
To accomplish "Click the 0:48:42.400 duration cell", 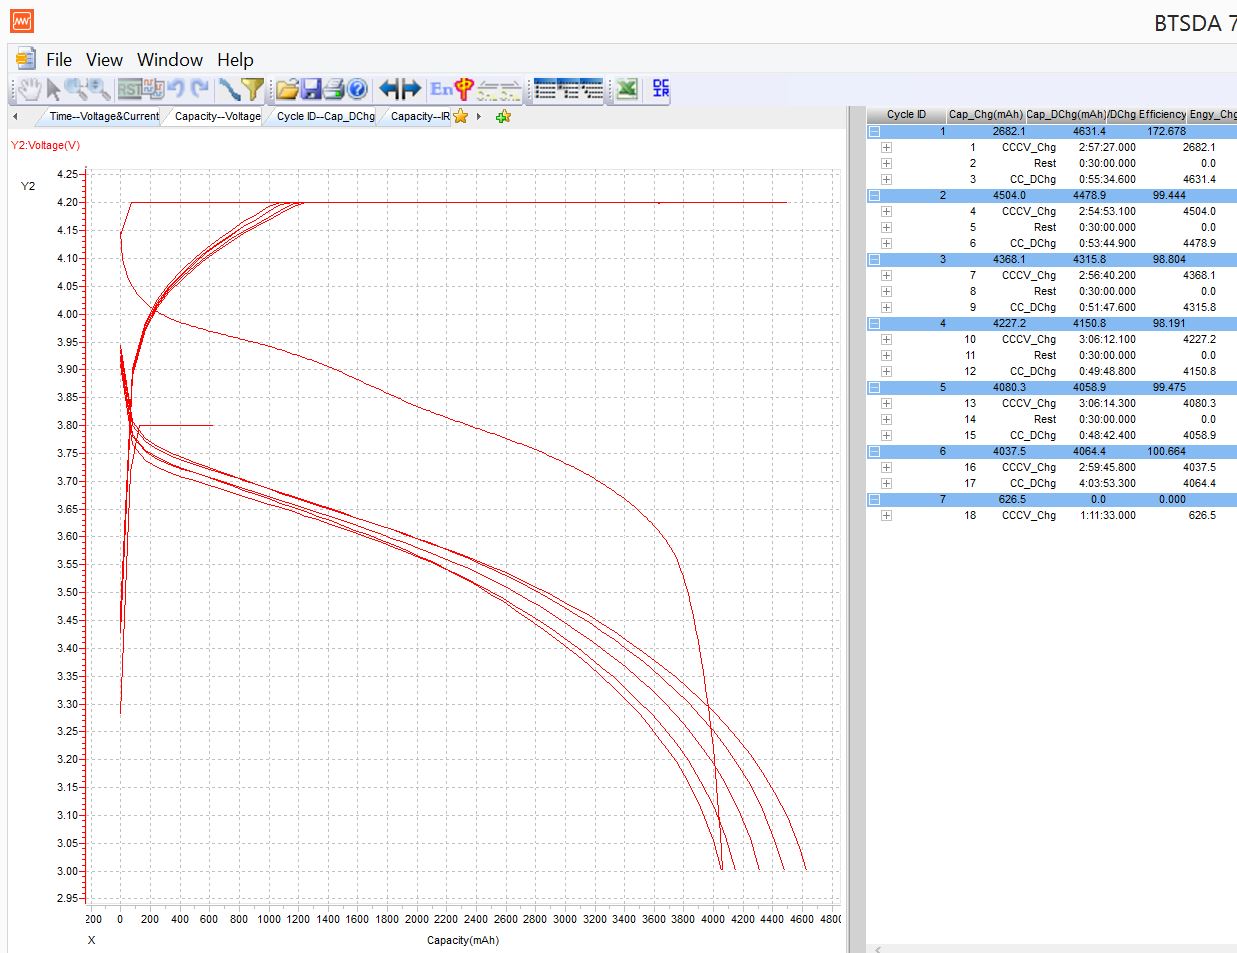I will pos(1107,435).
